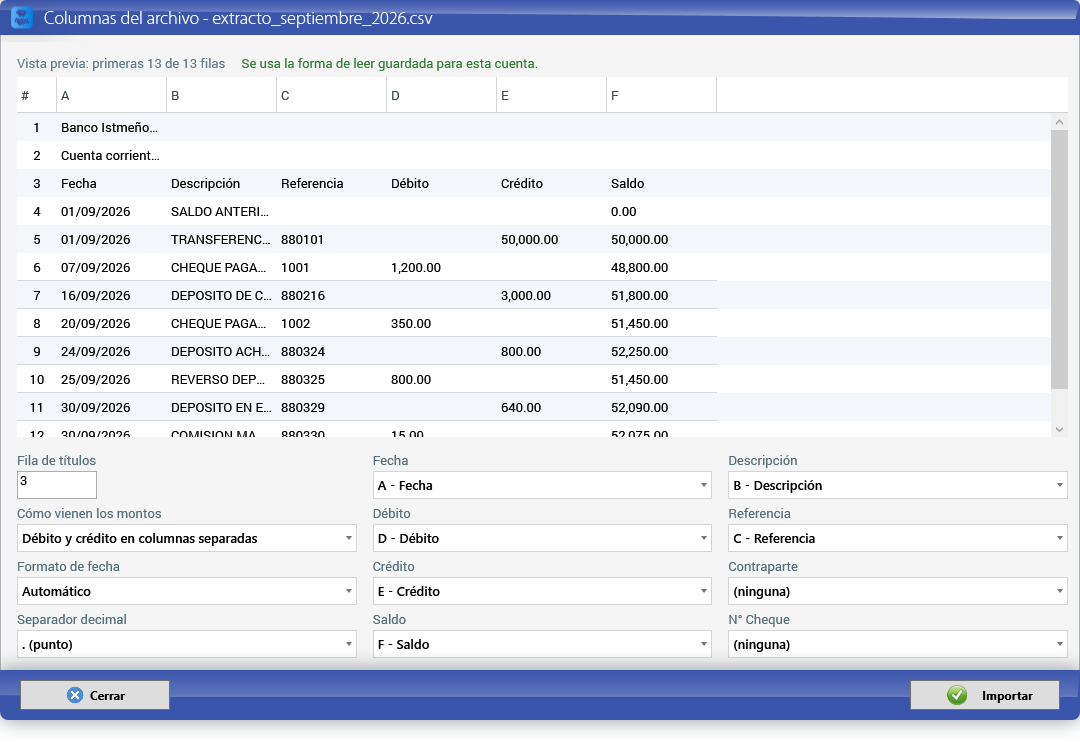Click the green checkmark icon on Importar
This screenshot has width=1080, height=743.
(x=957, y=695)
